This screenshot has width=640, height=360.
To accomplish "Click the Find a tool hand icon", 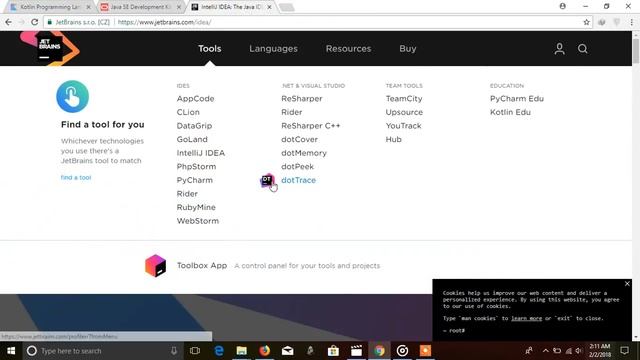I will tap(72, 96).
